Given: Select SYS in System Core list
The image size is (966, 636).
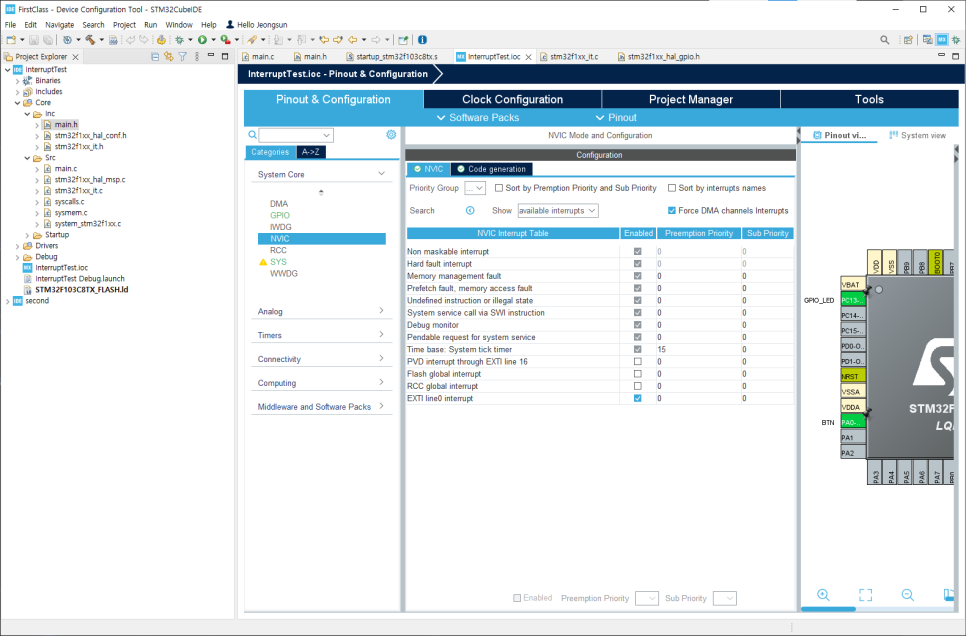Looking at the screenshot, I should 278,262.
